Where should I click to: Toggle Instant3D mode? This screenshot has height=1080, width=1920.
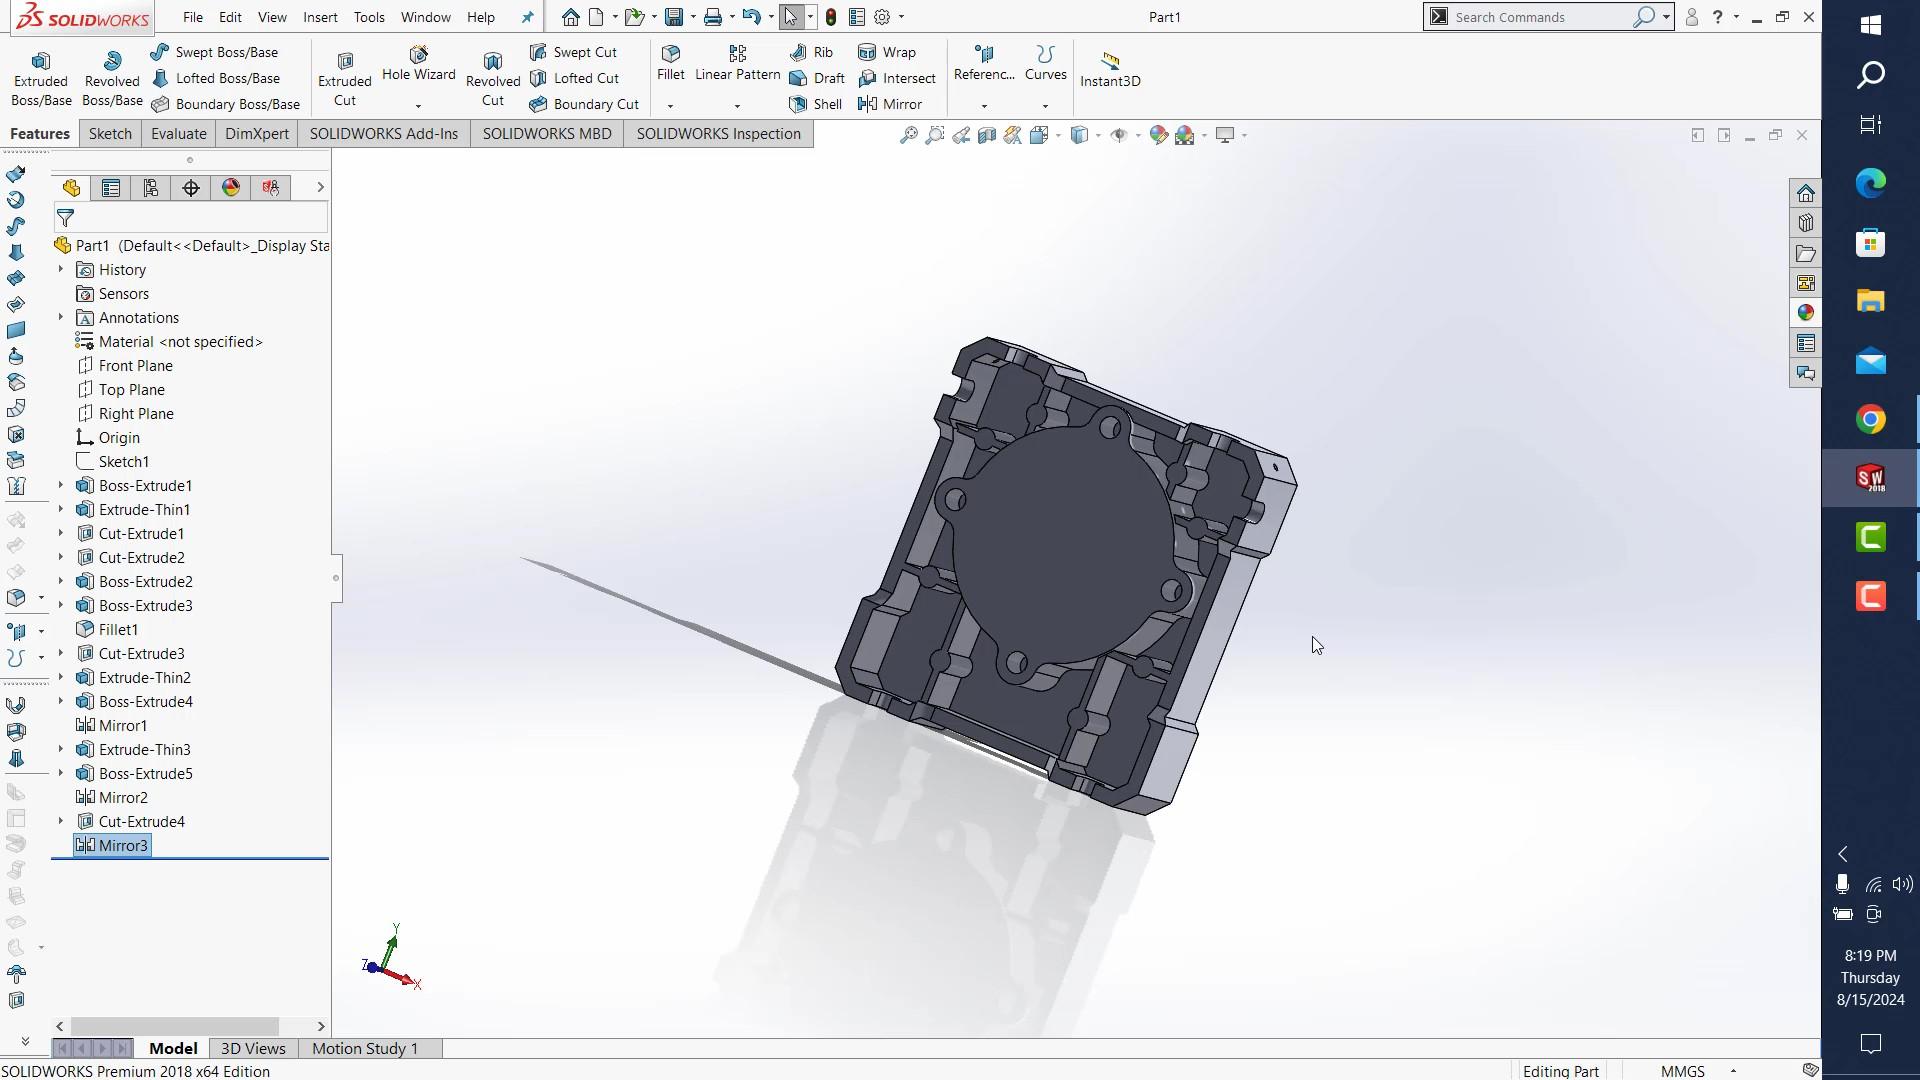[1109, 69]
